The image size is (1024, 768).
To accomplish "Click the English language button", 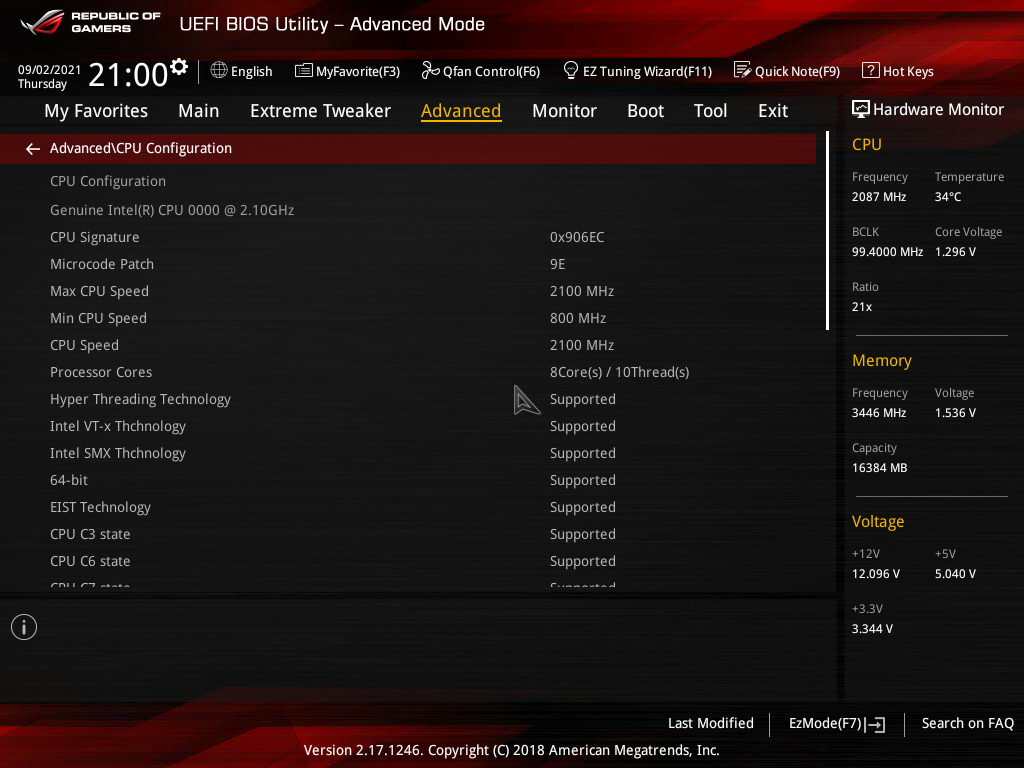I will [251, 71].
